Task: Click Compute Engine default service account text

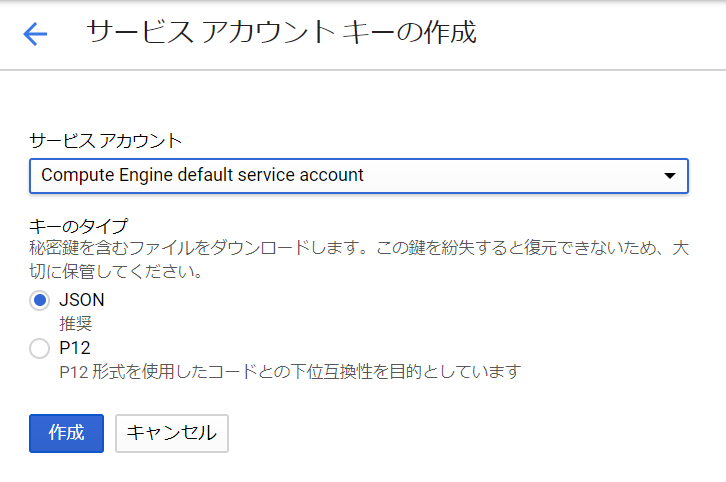Action: pos(202,175)
